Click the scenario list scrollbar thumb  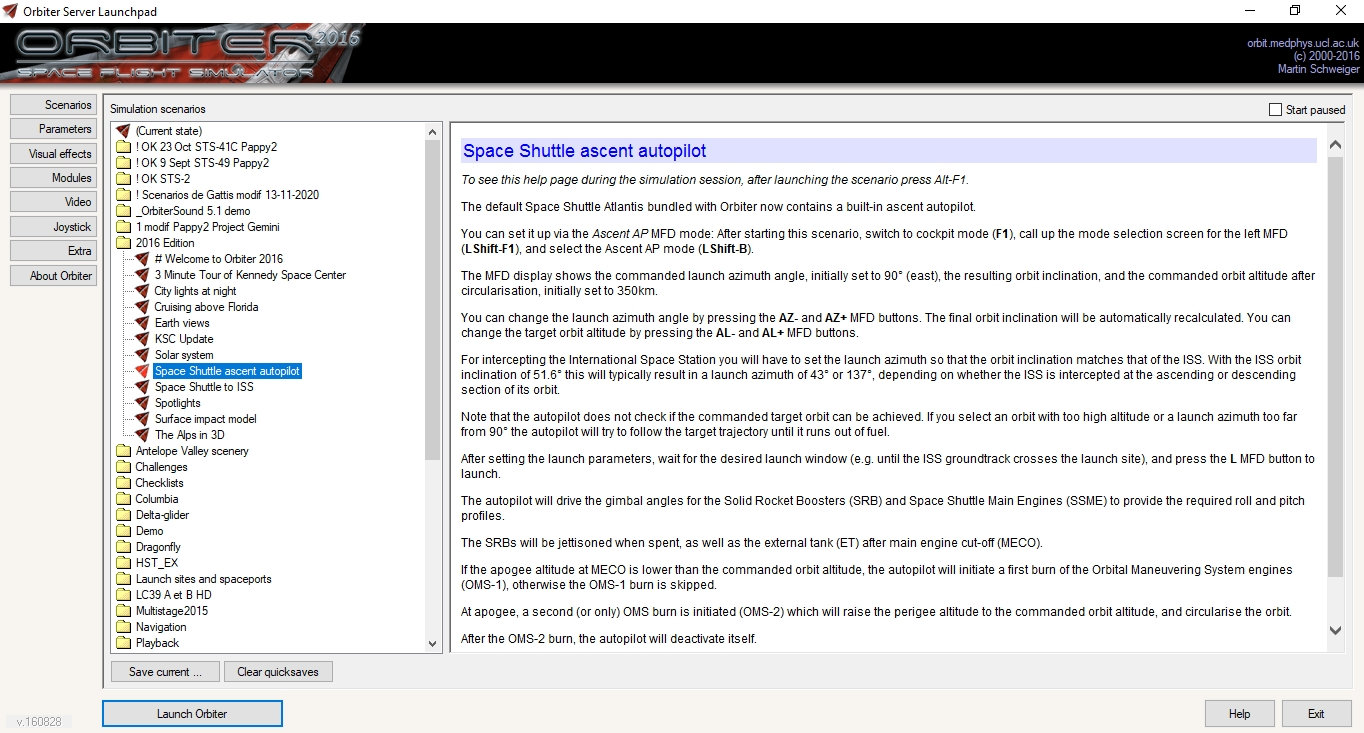pyautogui.click(x=433, y=299)
